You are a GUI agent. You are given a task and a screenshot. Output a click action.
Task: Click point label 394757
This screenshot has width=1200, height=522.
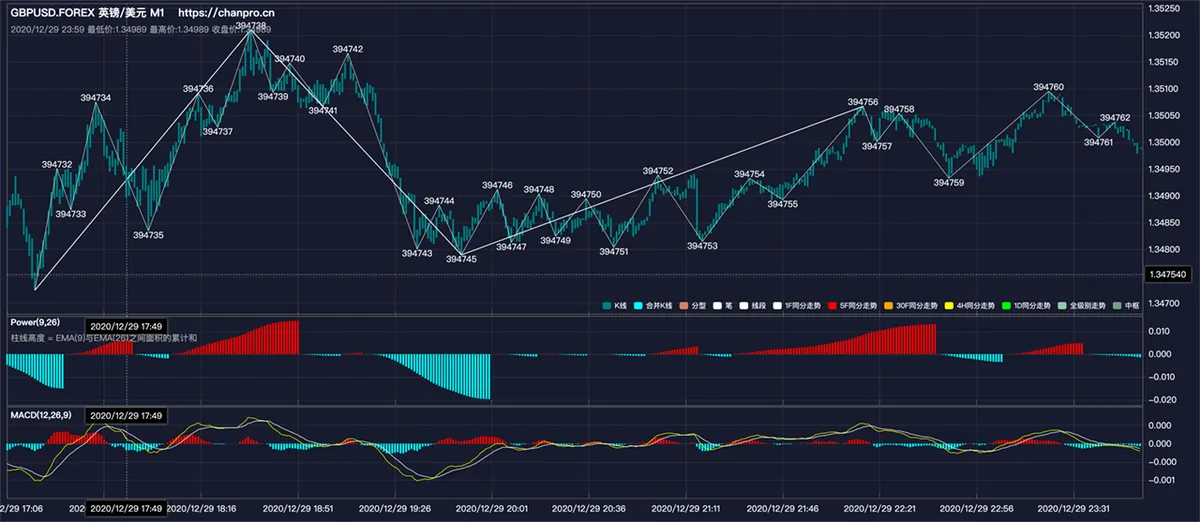(x=877, y=146)
